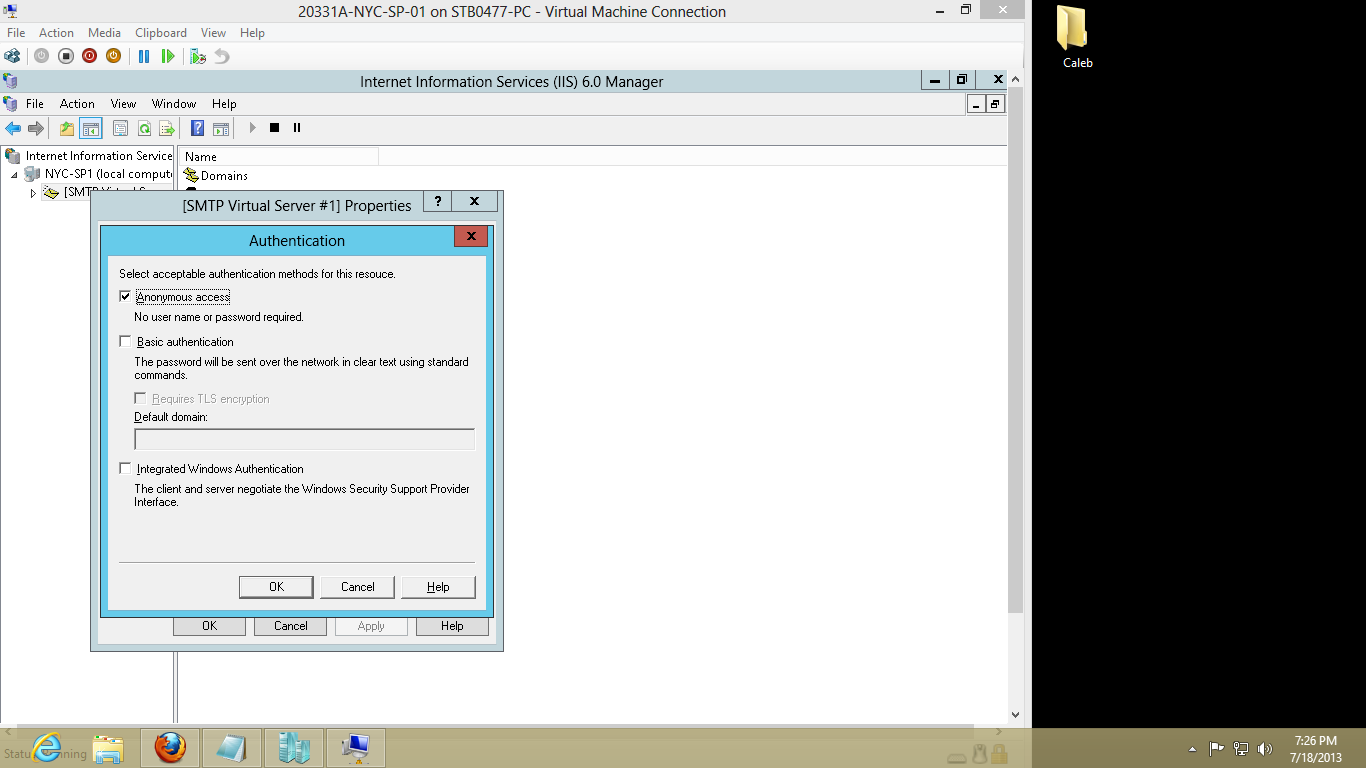Open File Explorer from the taskbar

(108, 748)
